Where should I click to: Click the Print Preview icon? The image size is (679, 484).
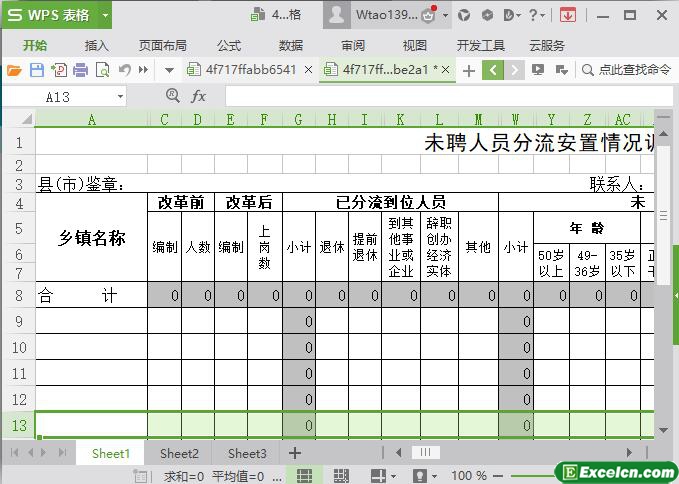[x=102, y=70]
